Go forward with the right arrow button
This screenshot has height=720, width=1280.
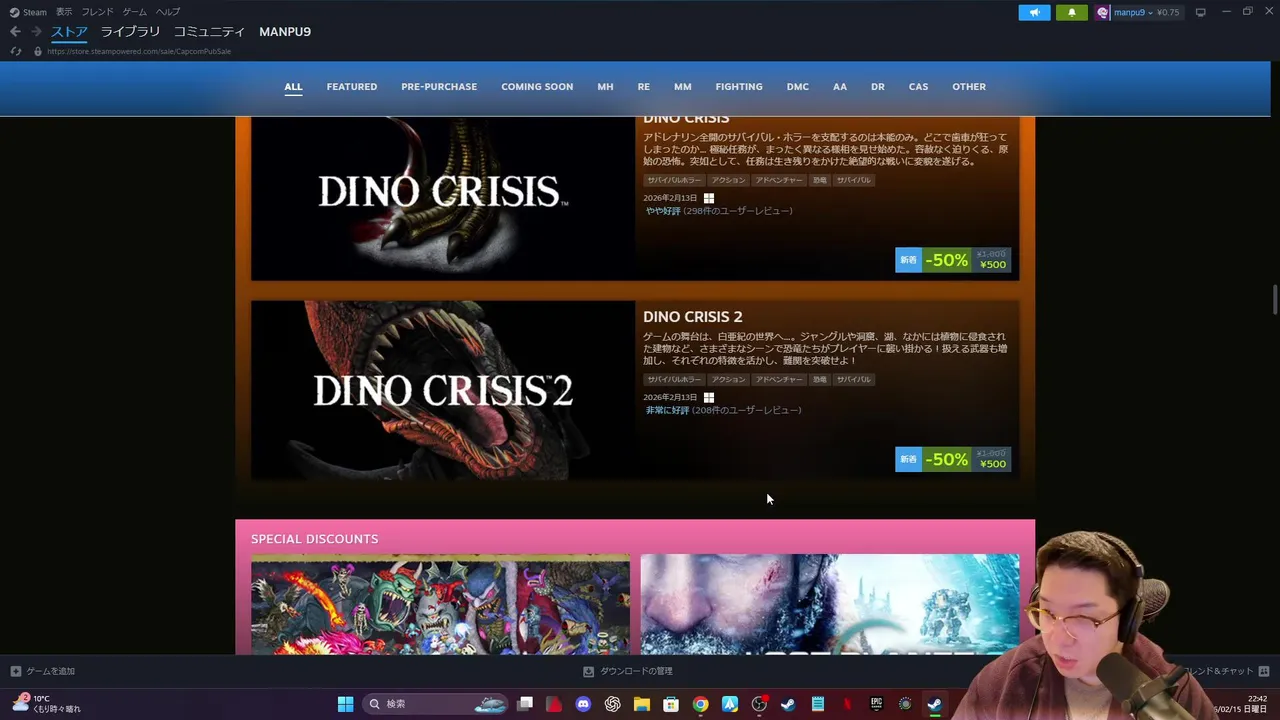(x=36, y=32)
